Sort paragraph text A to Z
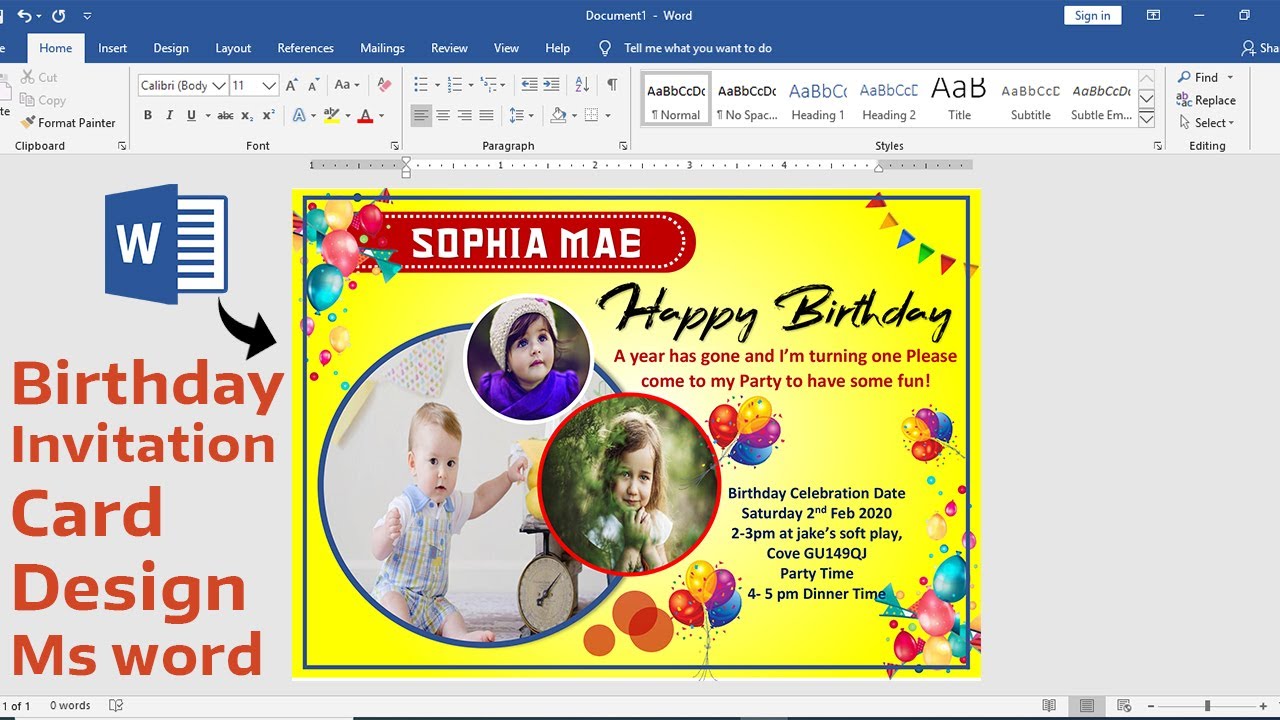Screen dimensions: 1280x720 point(581,85)
